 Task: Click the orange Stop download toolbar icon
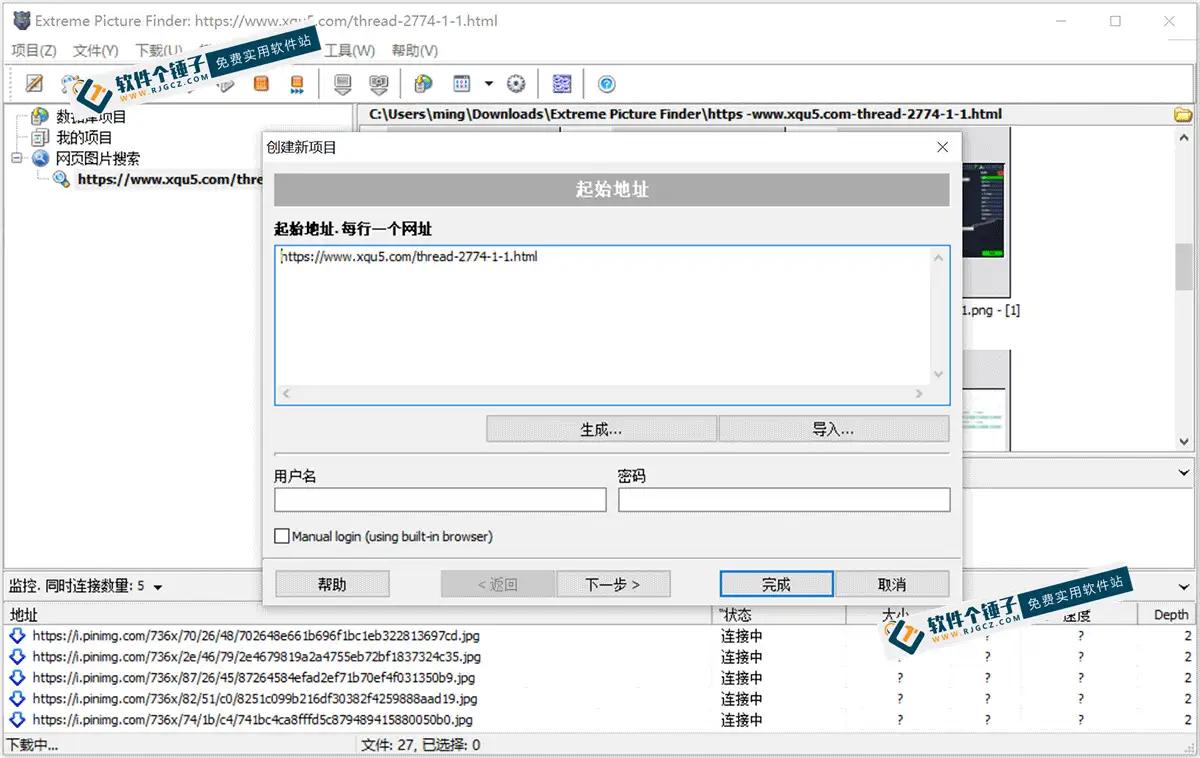261,84
